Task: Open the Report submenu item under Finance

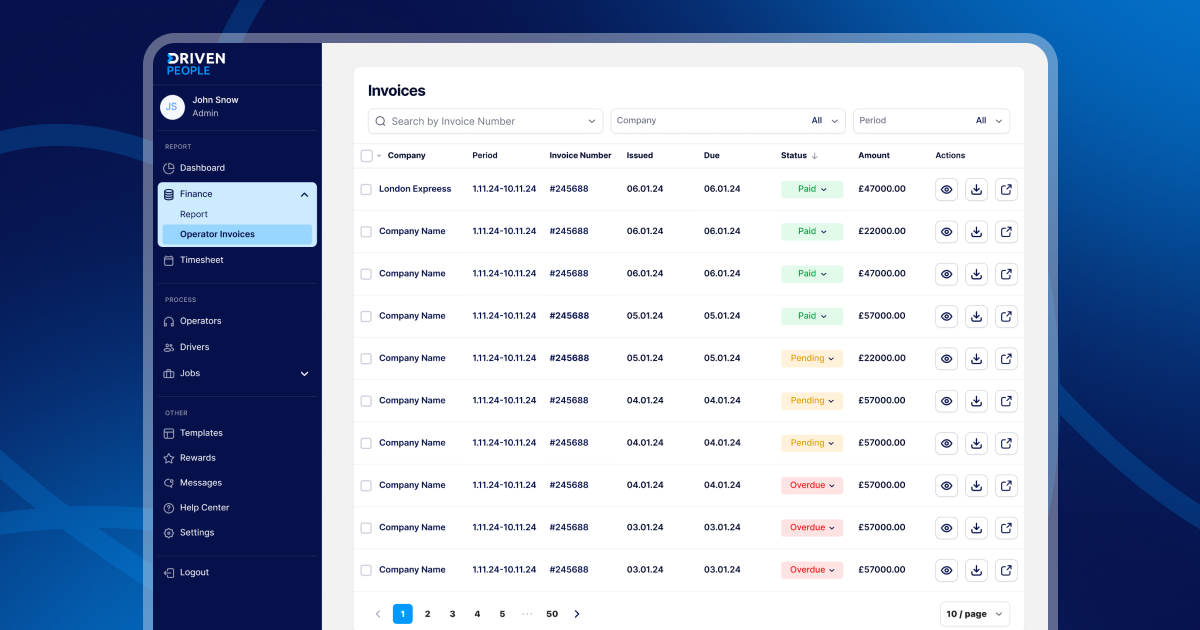Action: (194, 214)
